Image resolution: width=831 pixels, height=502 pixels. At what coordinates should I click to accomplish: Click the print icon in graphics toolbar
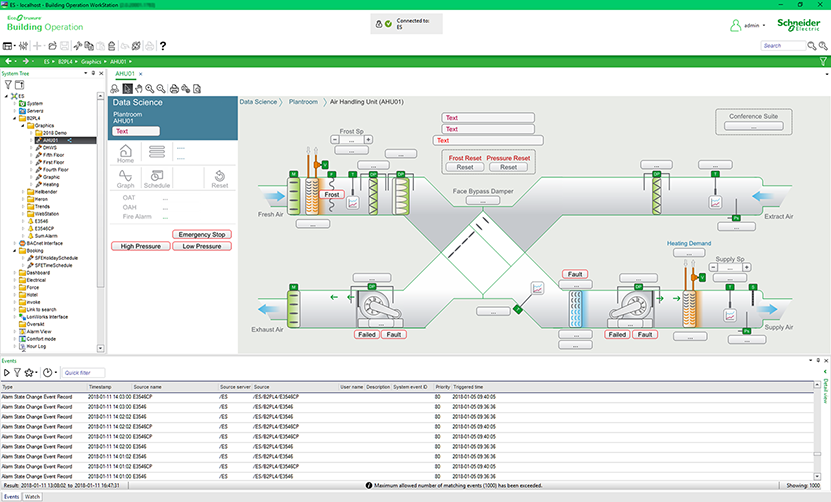[174, 89]
